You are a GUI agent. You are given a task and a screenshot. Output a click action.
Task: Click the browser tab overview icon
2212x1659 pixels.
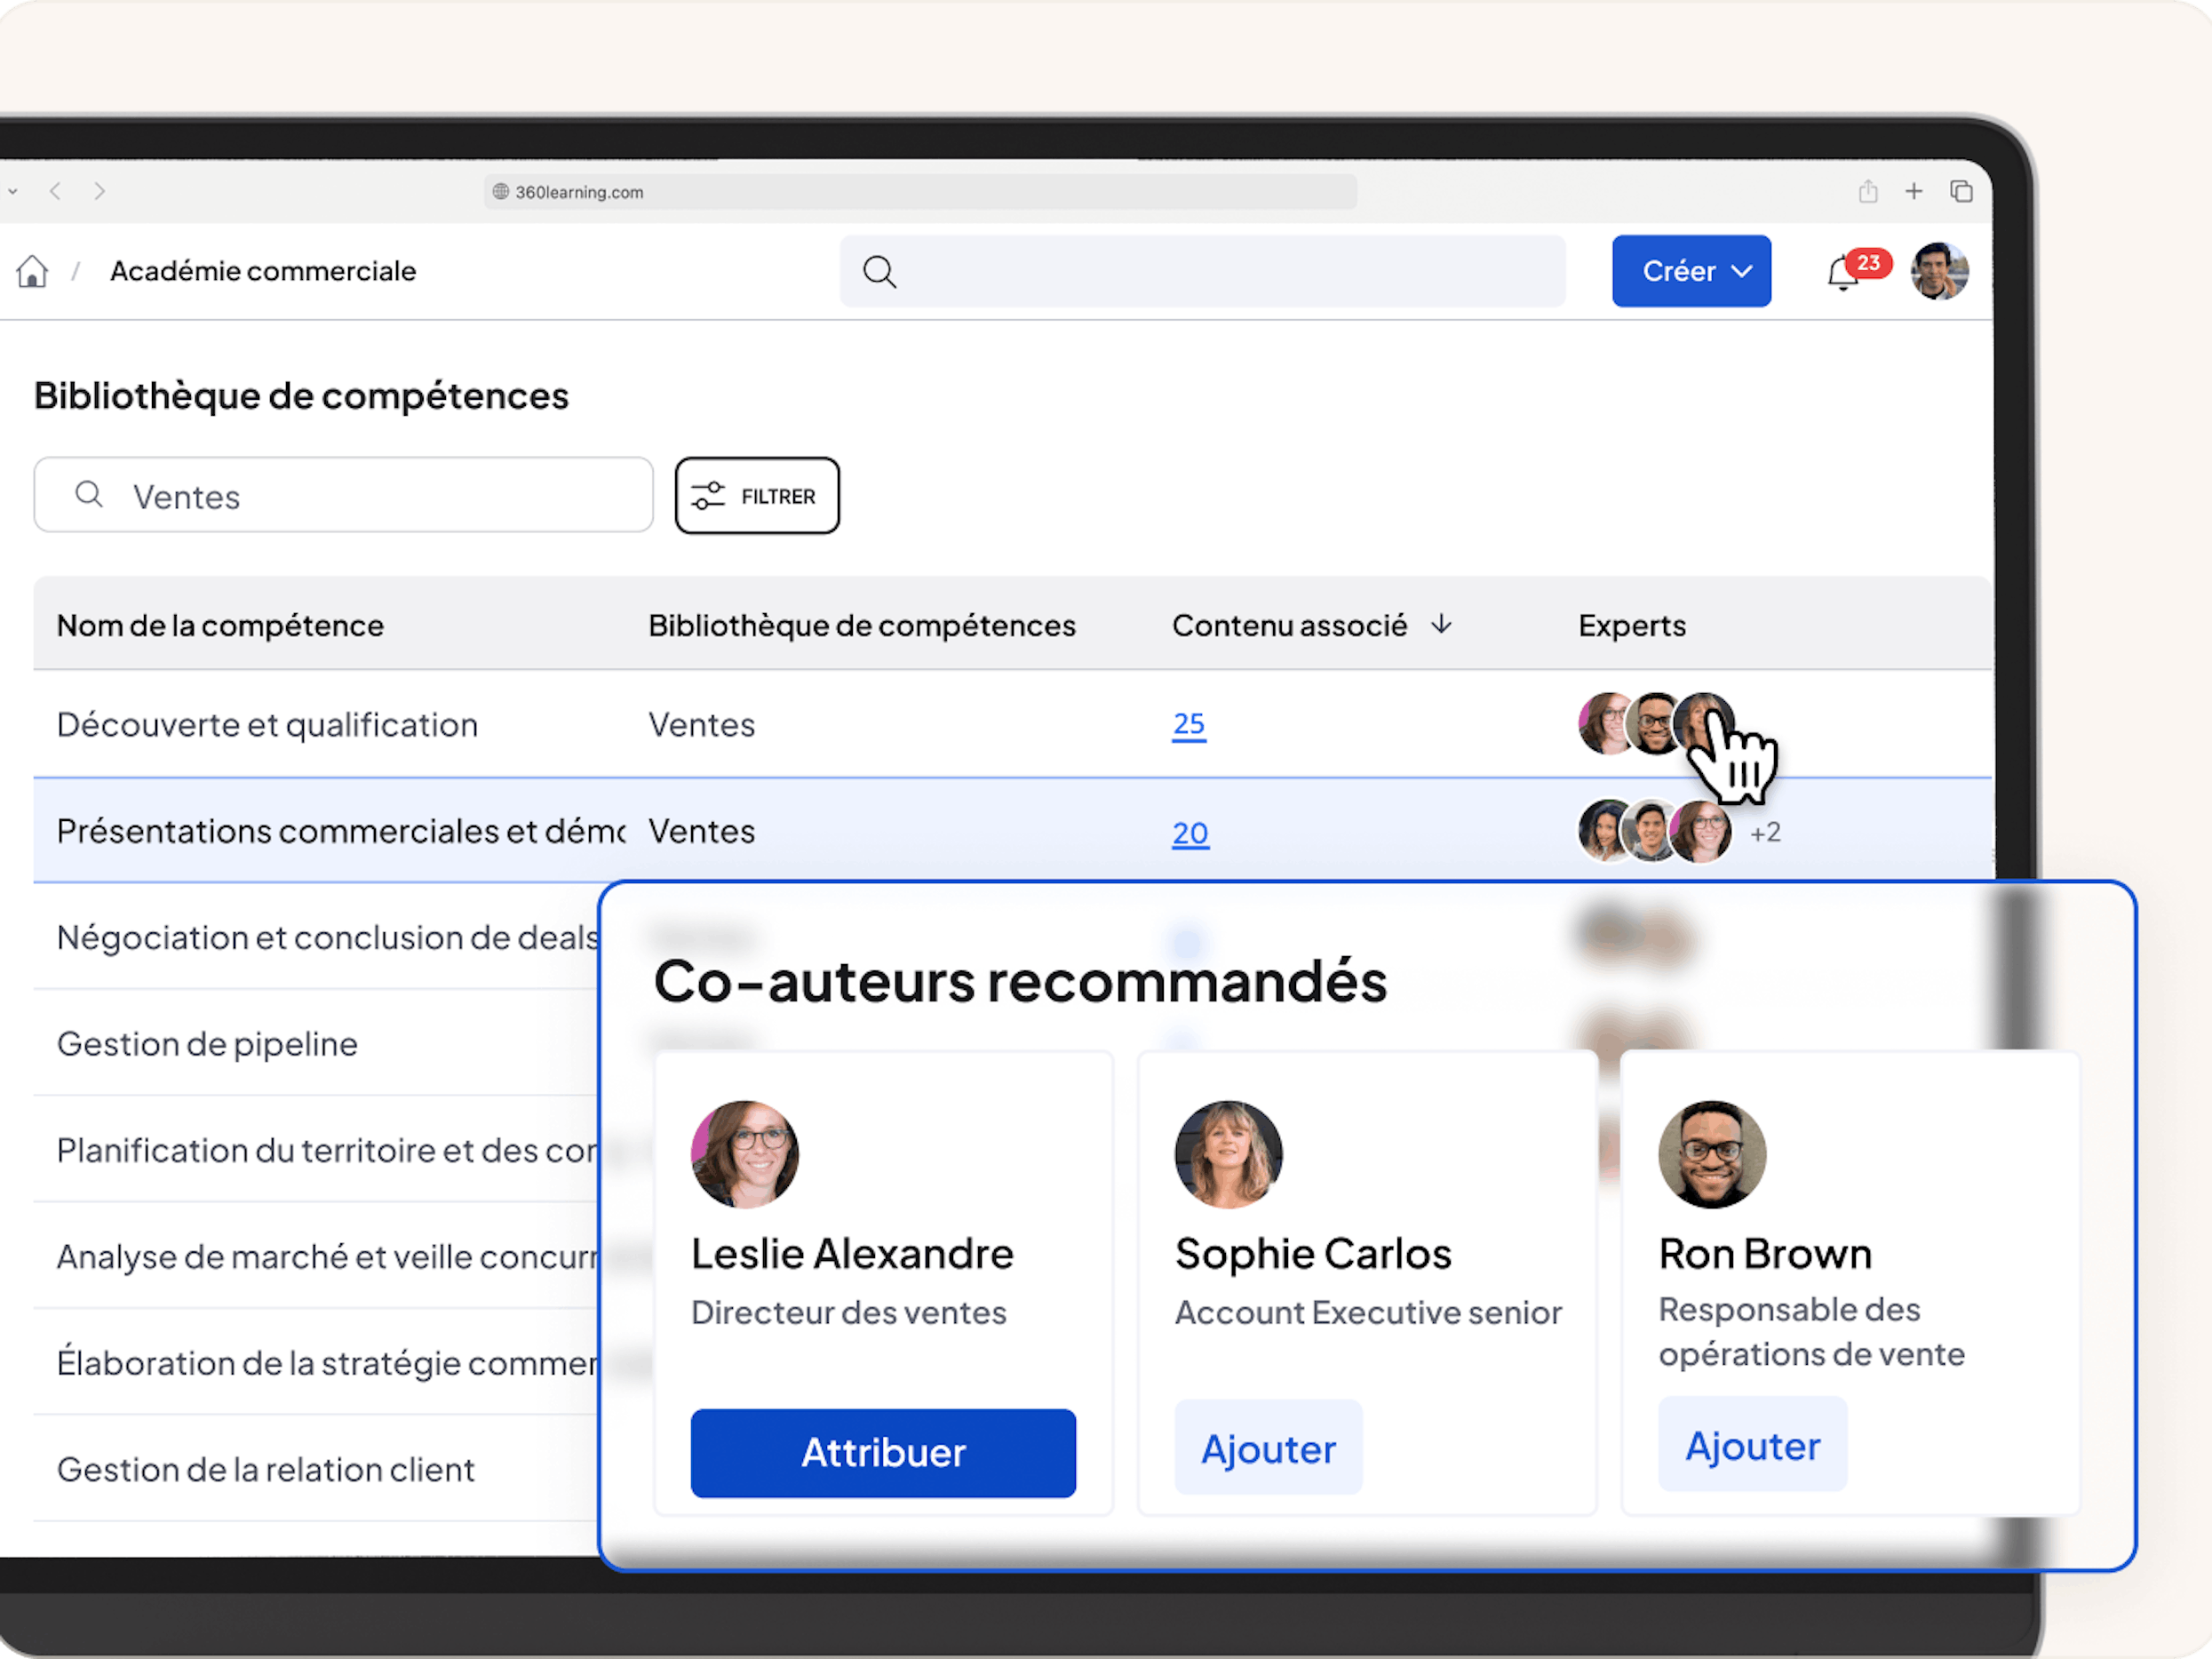1961,191
